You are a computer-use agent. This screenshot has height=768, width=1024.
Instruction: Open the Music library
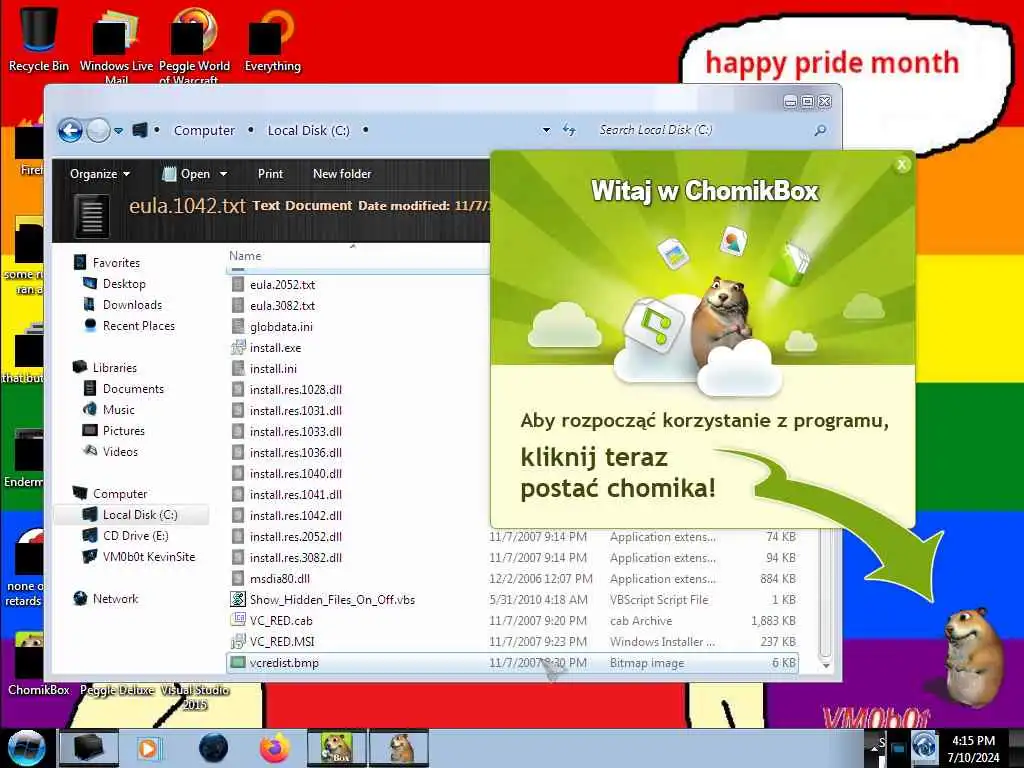[x=118, y=409]
